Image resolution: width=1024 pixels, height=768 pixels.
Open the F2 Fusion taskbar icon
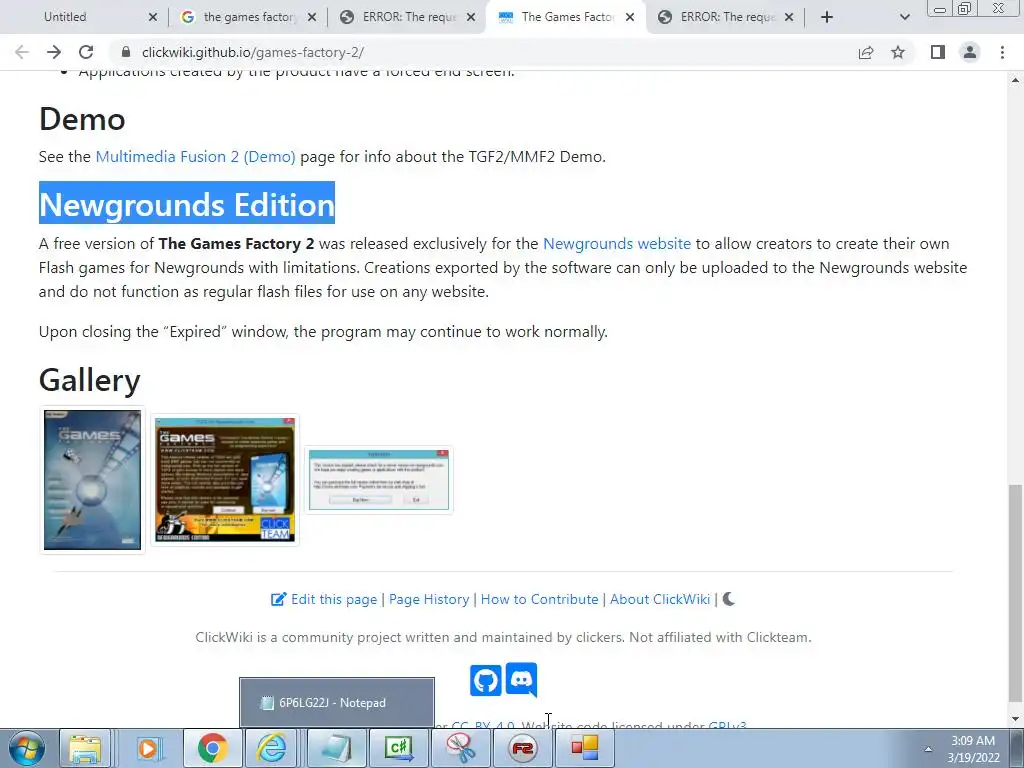point(523,748)
